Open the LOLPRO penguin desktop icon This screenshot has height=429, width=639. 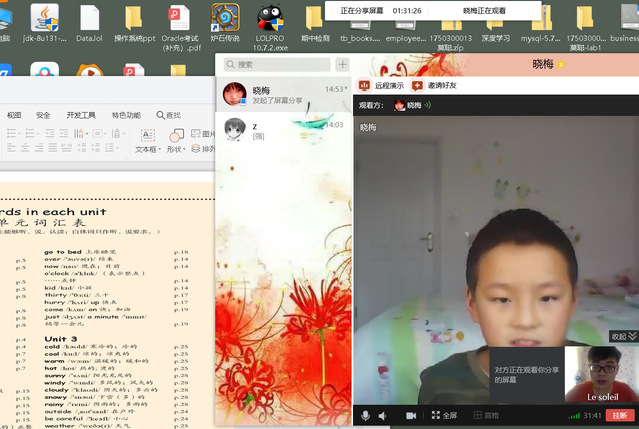[x=268, y=27]
